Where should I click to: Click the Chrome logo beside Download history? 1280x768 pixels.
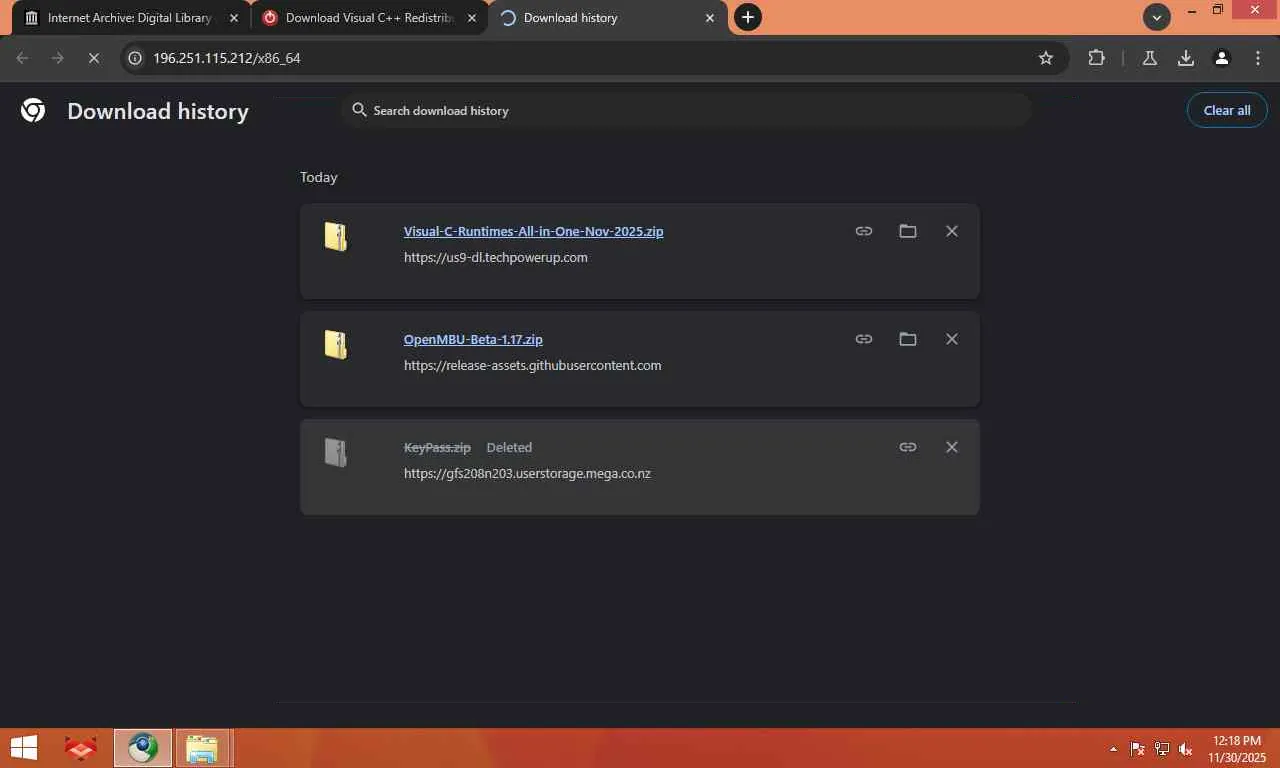[x=33, y=110]
